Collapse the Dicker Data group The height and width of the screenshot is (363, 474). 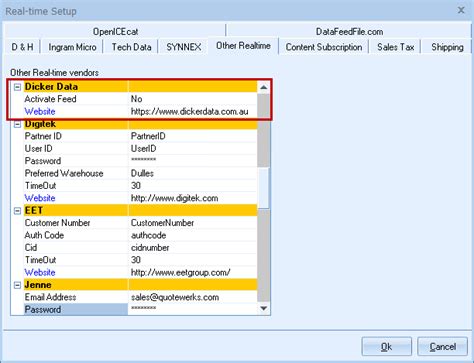pos(17,87)
